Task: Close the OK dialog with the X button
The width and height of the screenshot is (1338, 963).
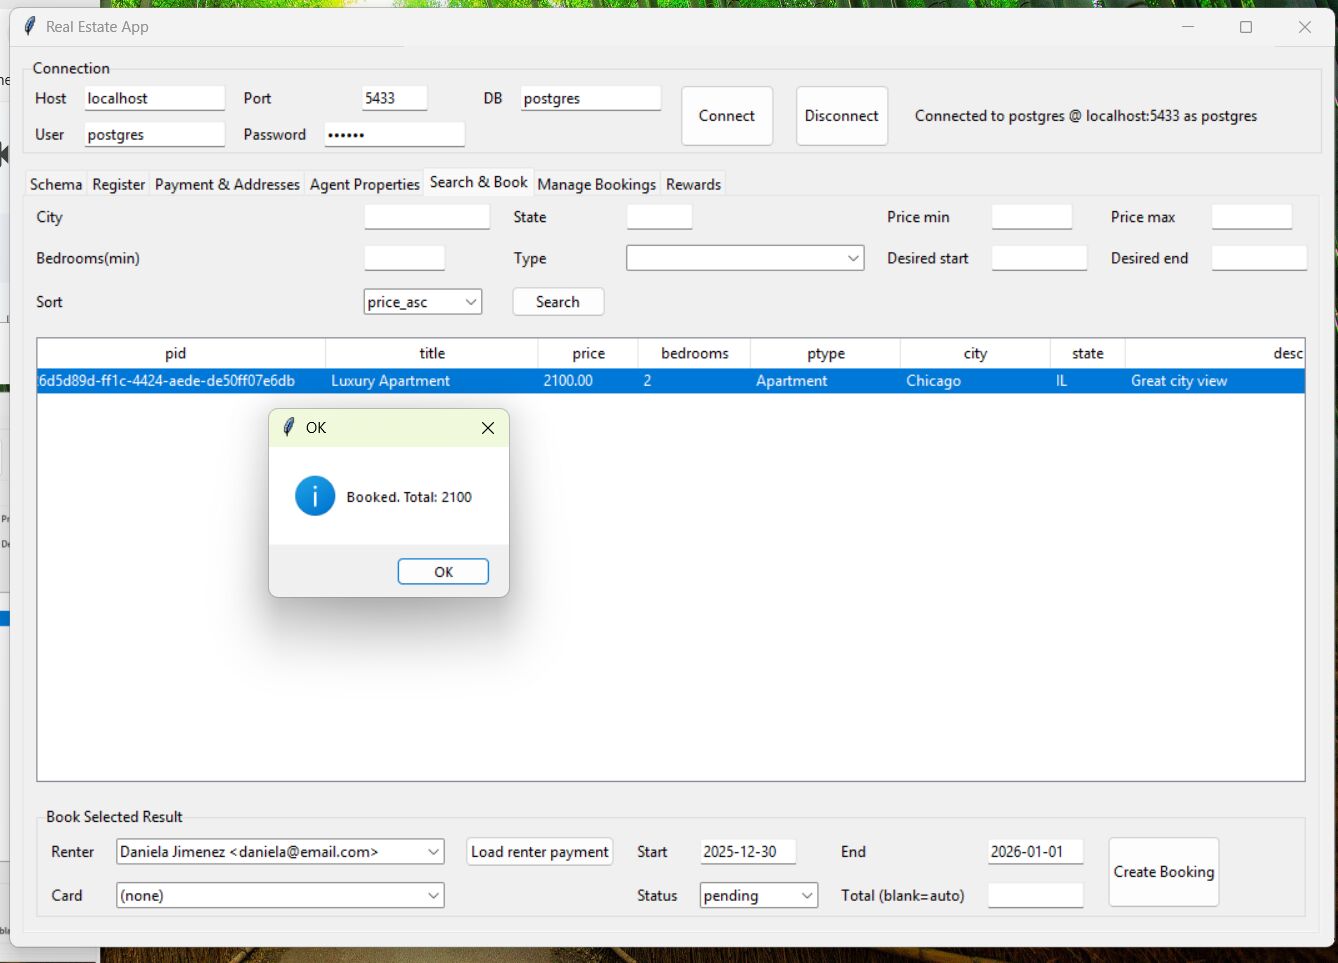Action: click(x=488, y=428)
